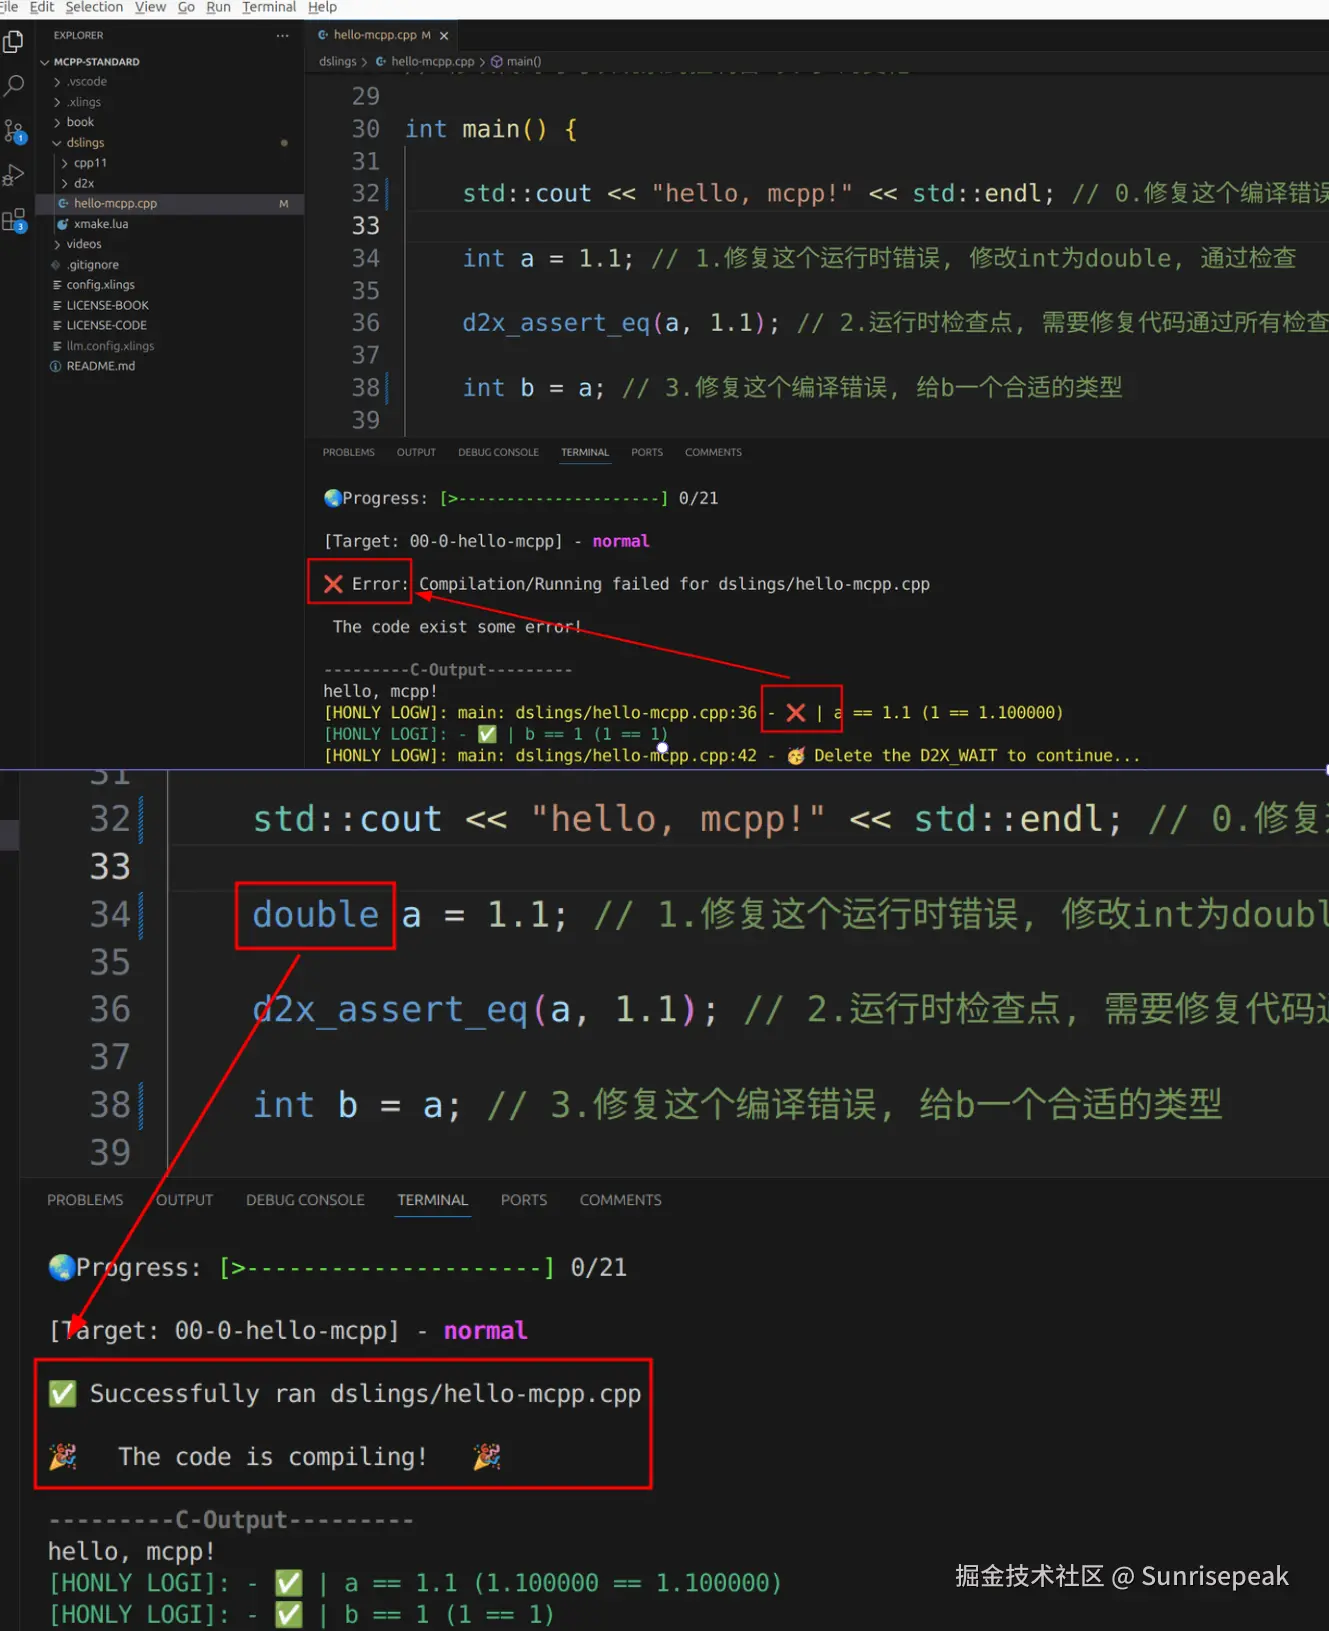Switch to PORTS tab in lower screenshot panel
The width and height of the screenshot is (1329, 1631).
click(524, 1200)
